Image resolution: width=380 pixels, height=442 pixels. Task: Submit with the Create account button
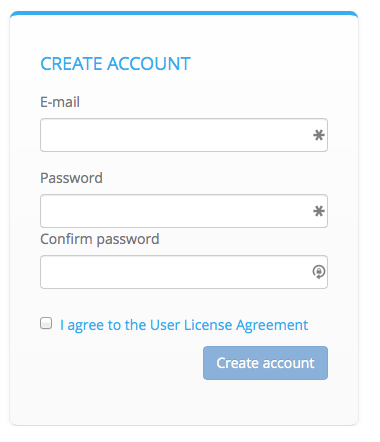(265, 363)
